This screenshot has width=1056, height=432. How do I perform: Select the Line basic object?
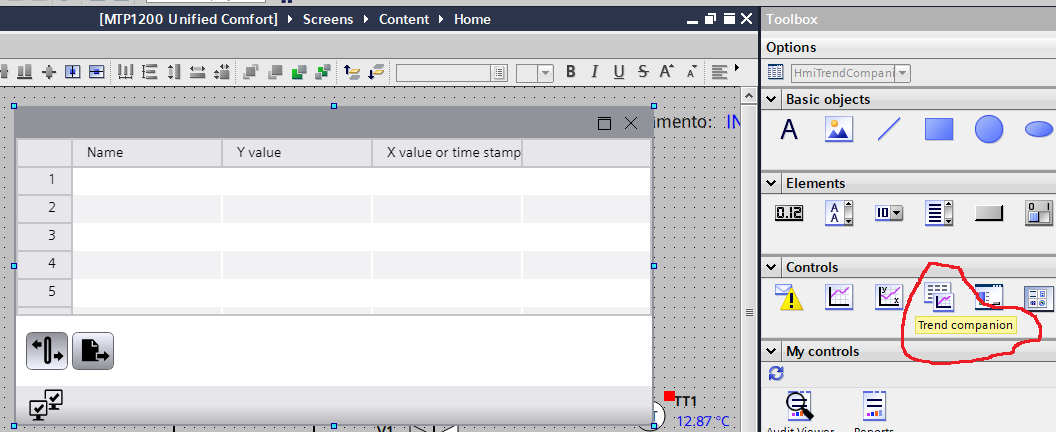click(889, 129)
